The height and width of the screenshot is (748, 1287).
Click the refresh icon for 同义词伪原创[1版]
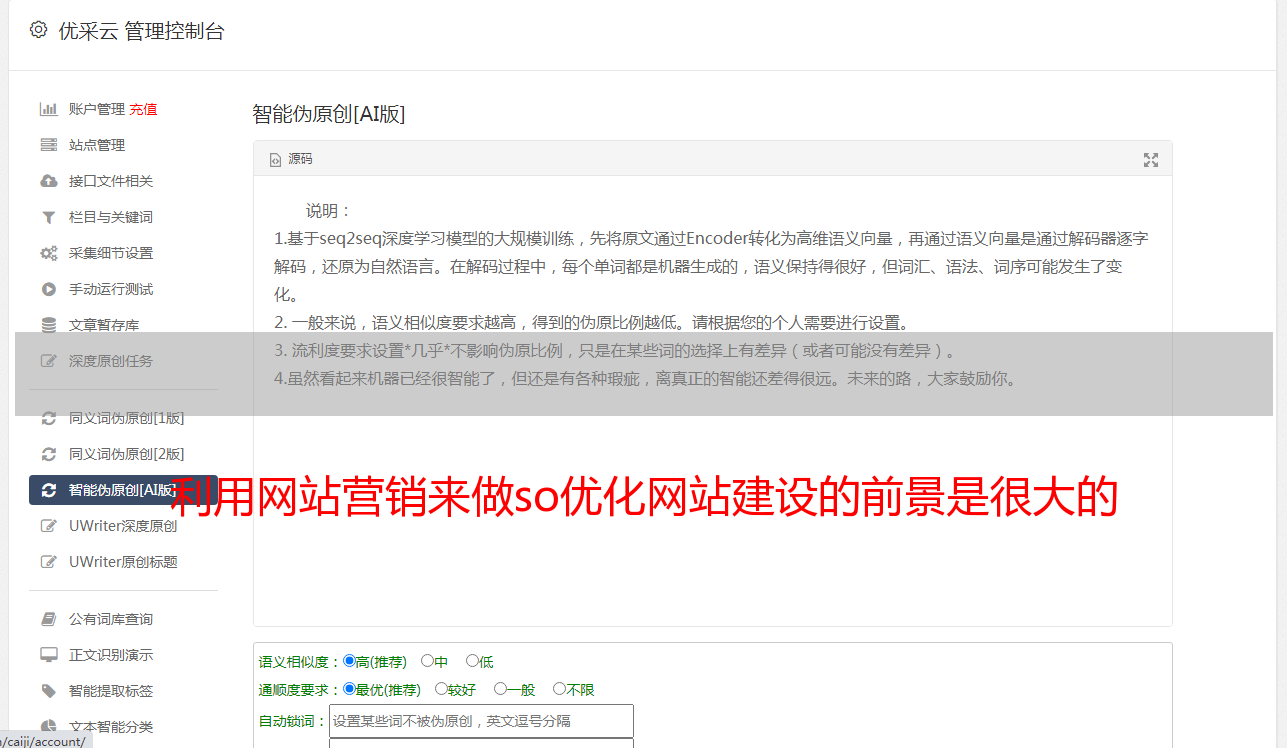(x=48, y=418)
